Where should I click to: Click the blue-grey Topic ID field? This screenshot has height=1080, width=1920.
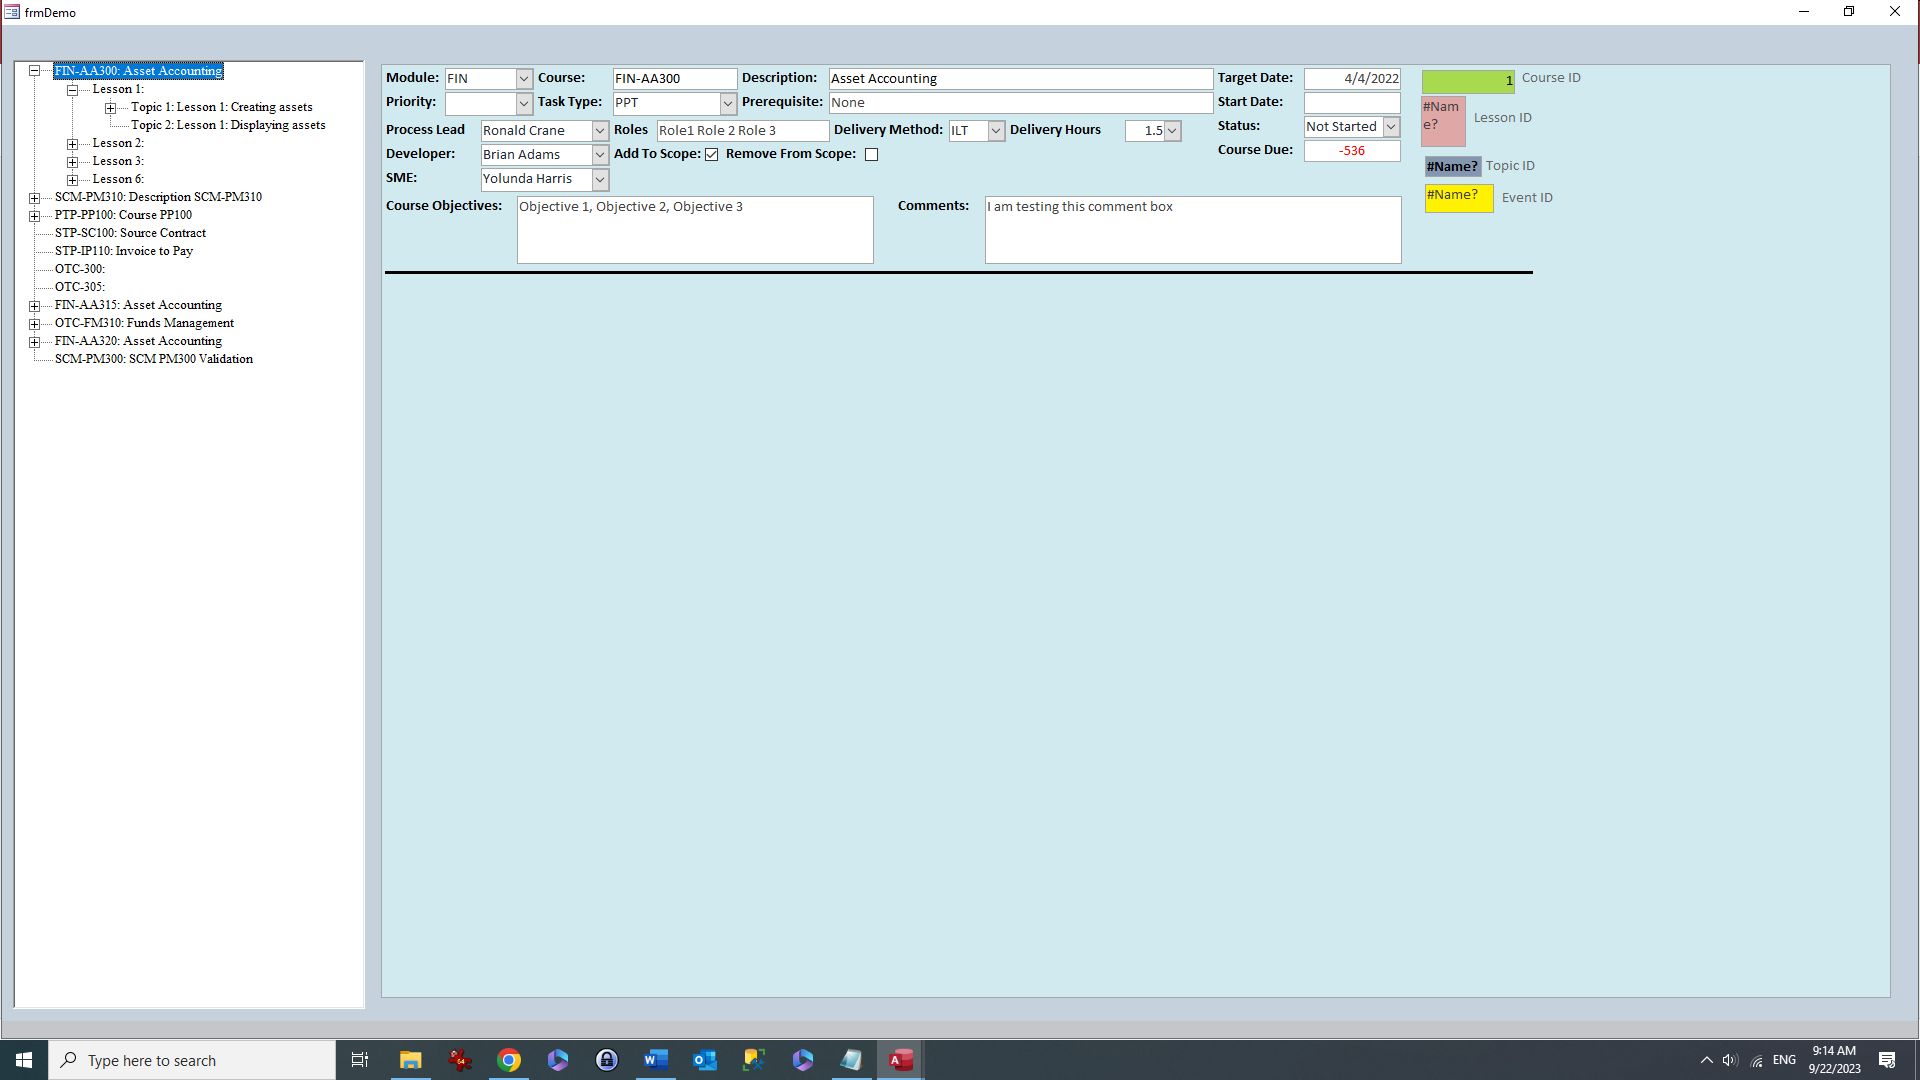[x=1452, y=166]
